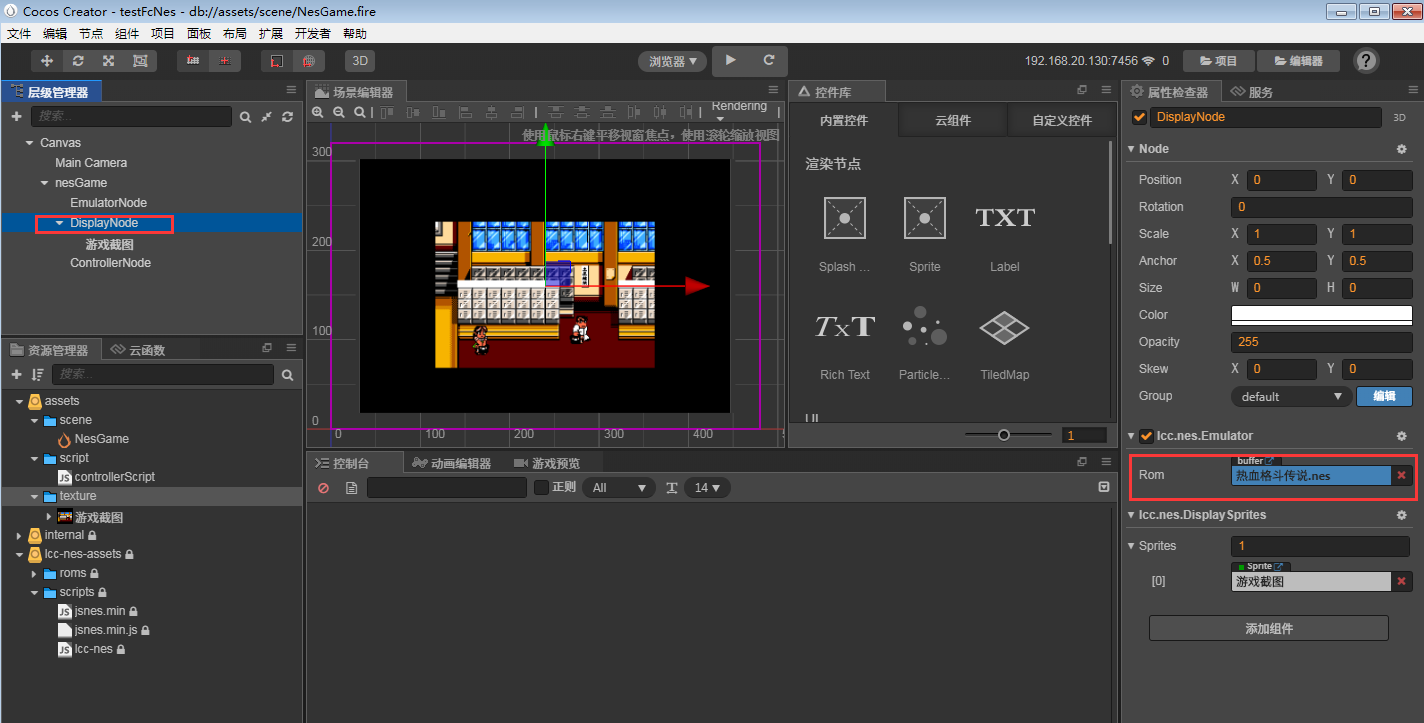Clear the console with the red icon
1424x723 pixels.
coord(323,488)
